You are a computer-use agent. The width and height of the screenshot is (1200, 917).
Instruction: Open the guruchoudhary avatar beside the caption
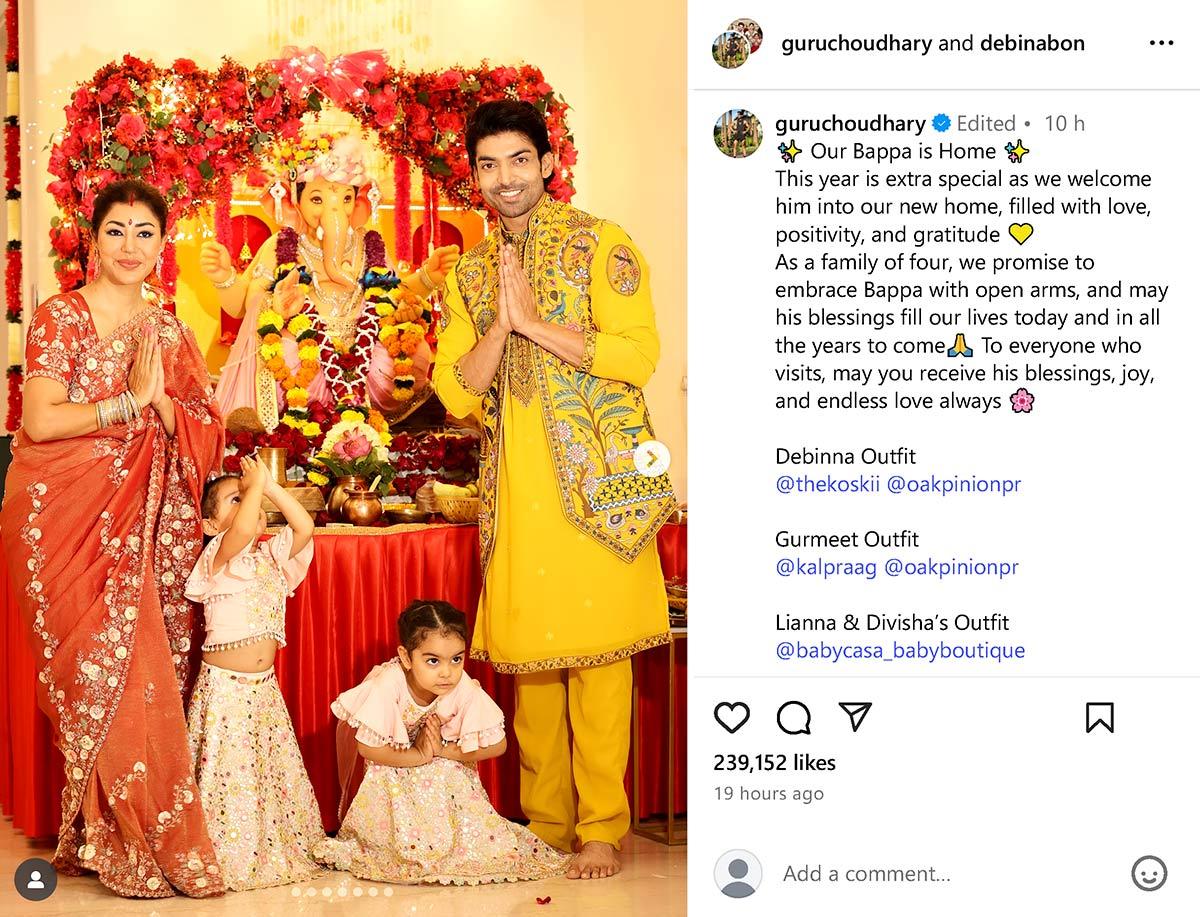click(738, 134)
